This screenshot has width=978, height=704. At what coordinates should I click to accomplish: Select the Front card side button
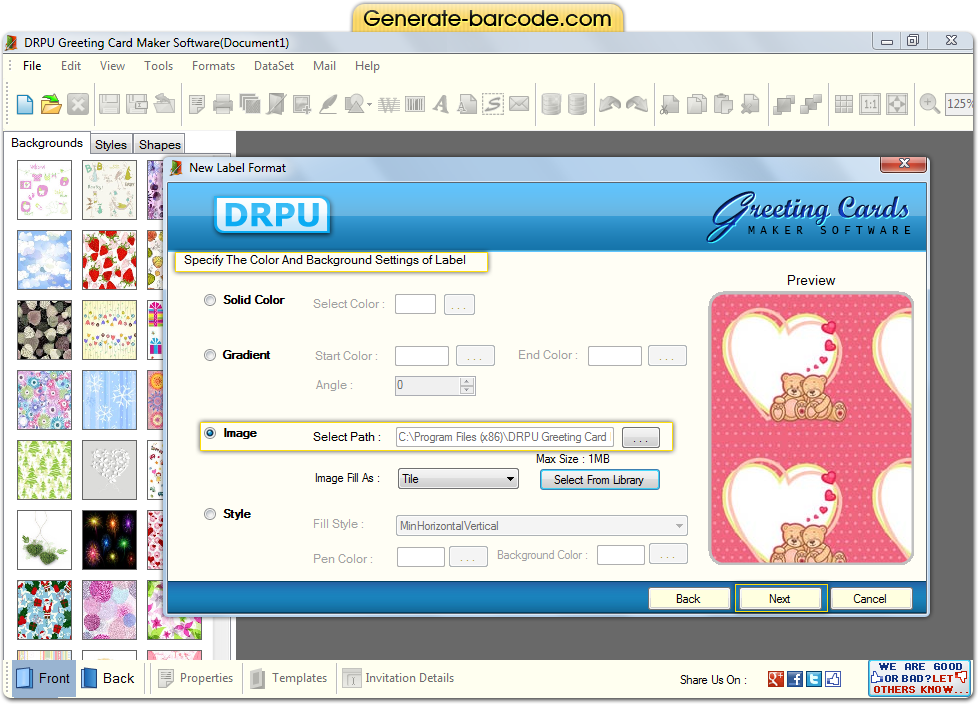[x=42, y=678]
